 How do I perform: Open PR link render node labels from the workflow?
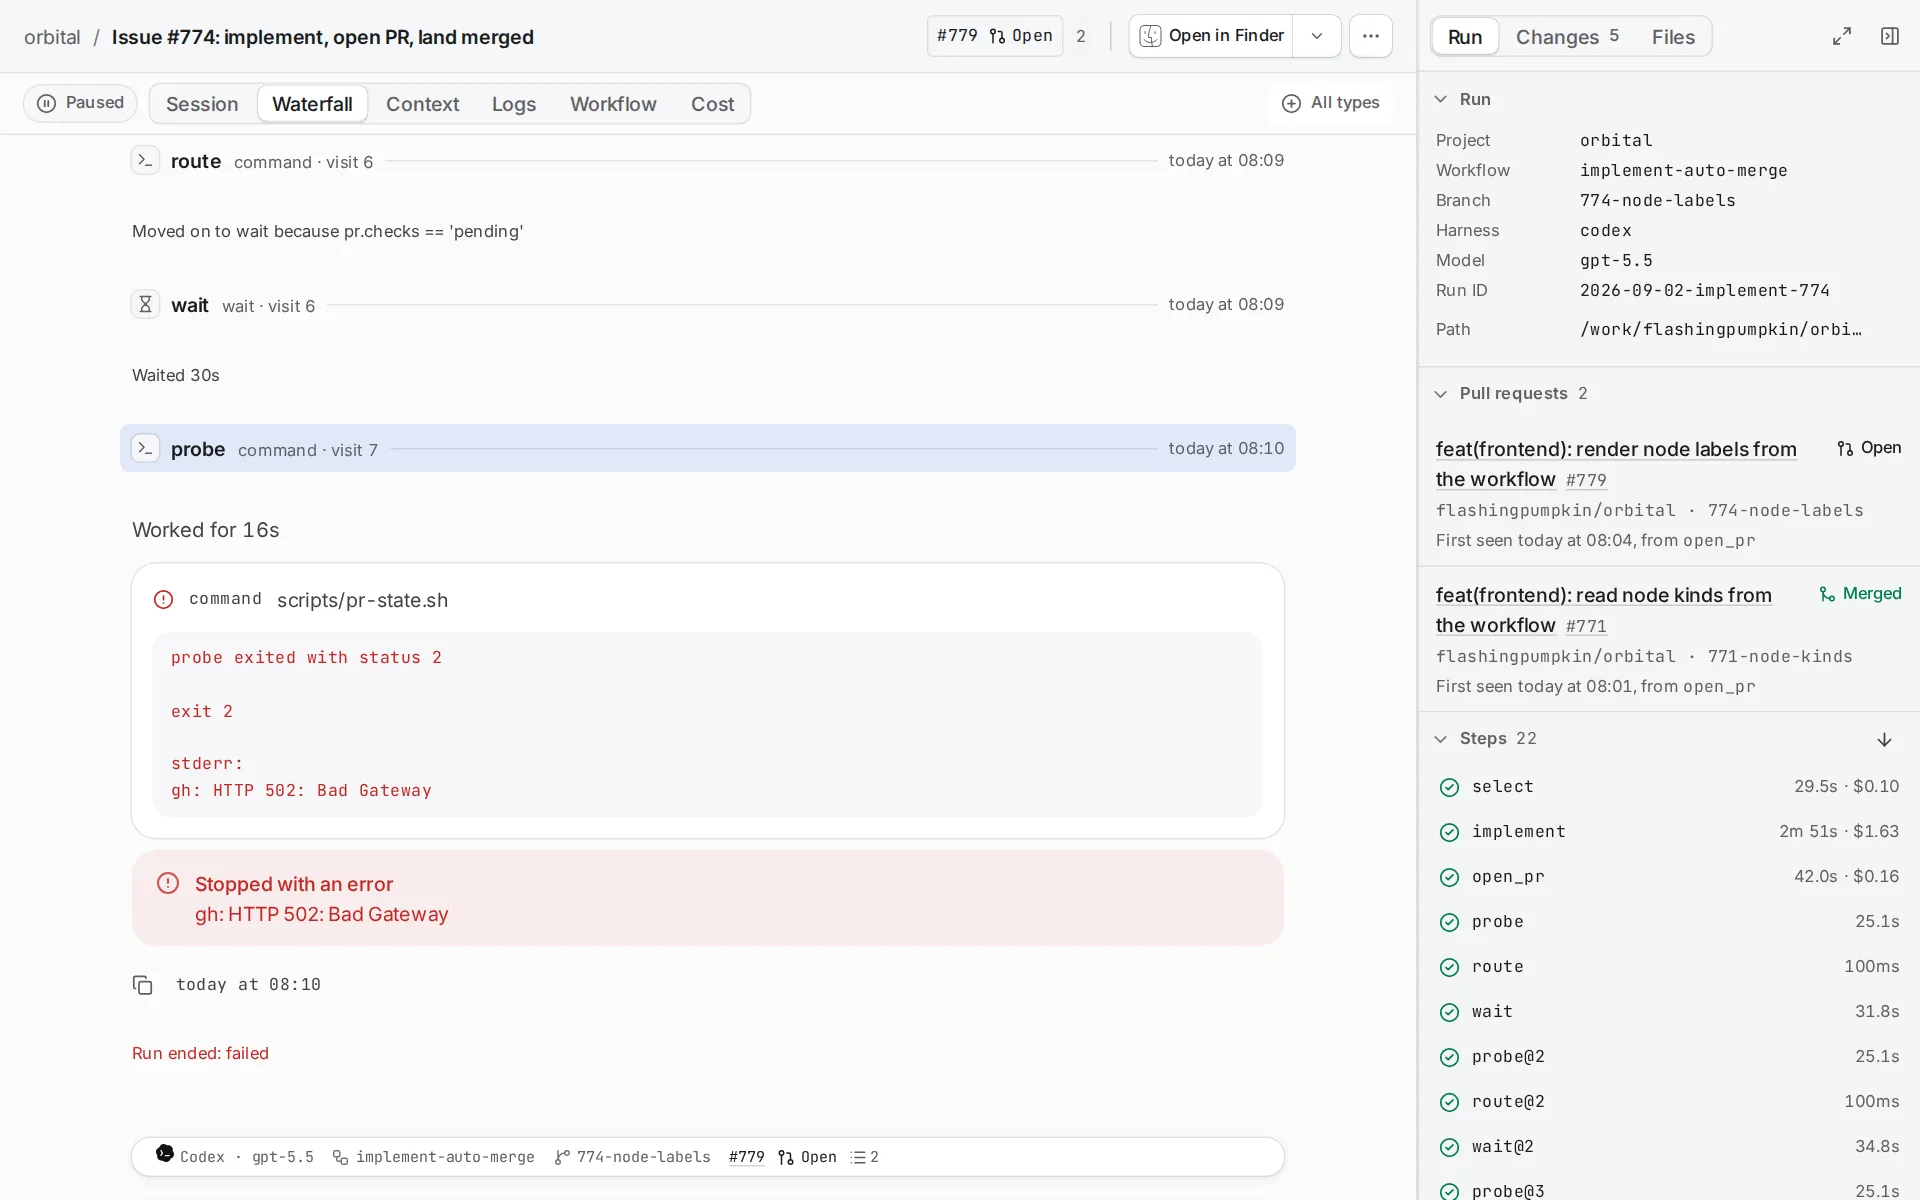coord(1616,464)
